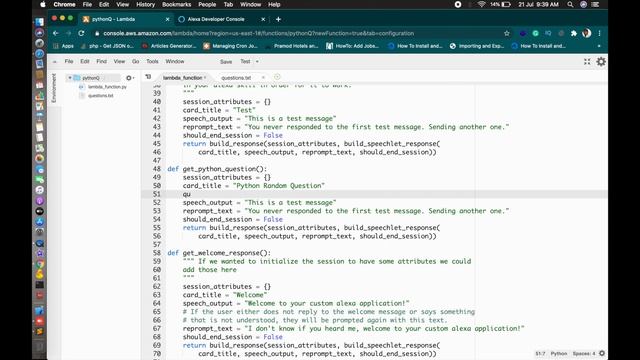Click the Chrome back arrow
Image resolution: width=640 pixels, height=360 pixels.
(x=56, y=33)
